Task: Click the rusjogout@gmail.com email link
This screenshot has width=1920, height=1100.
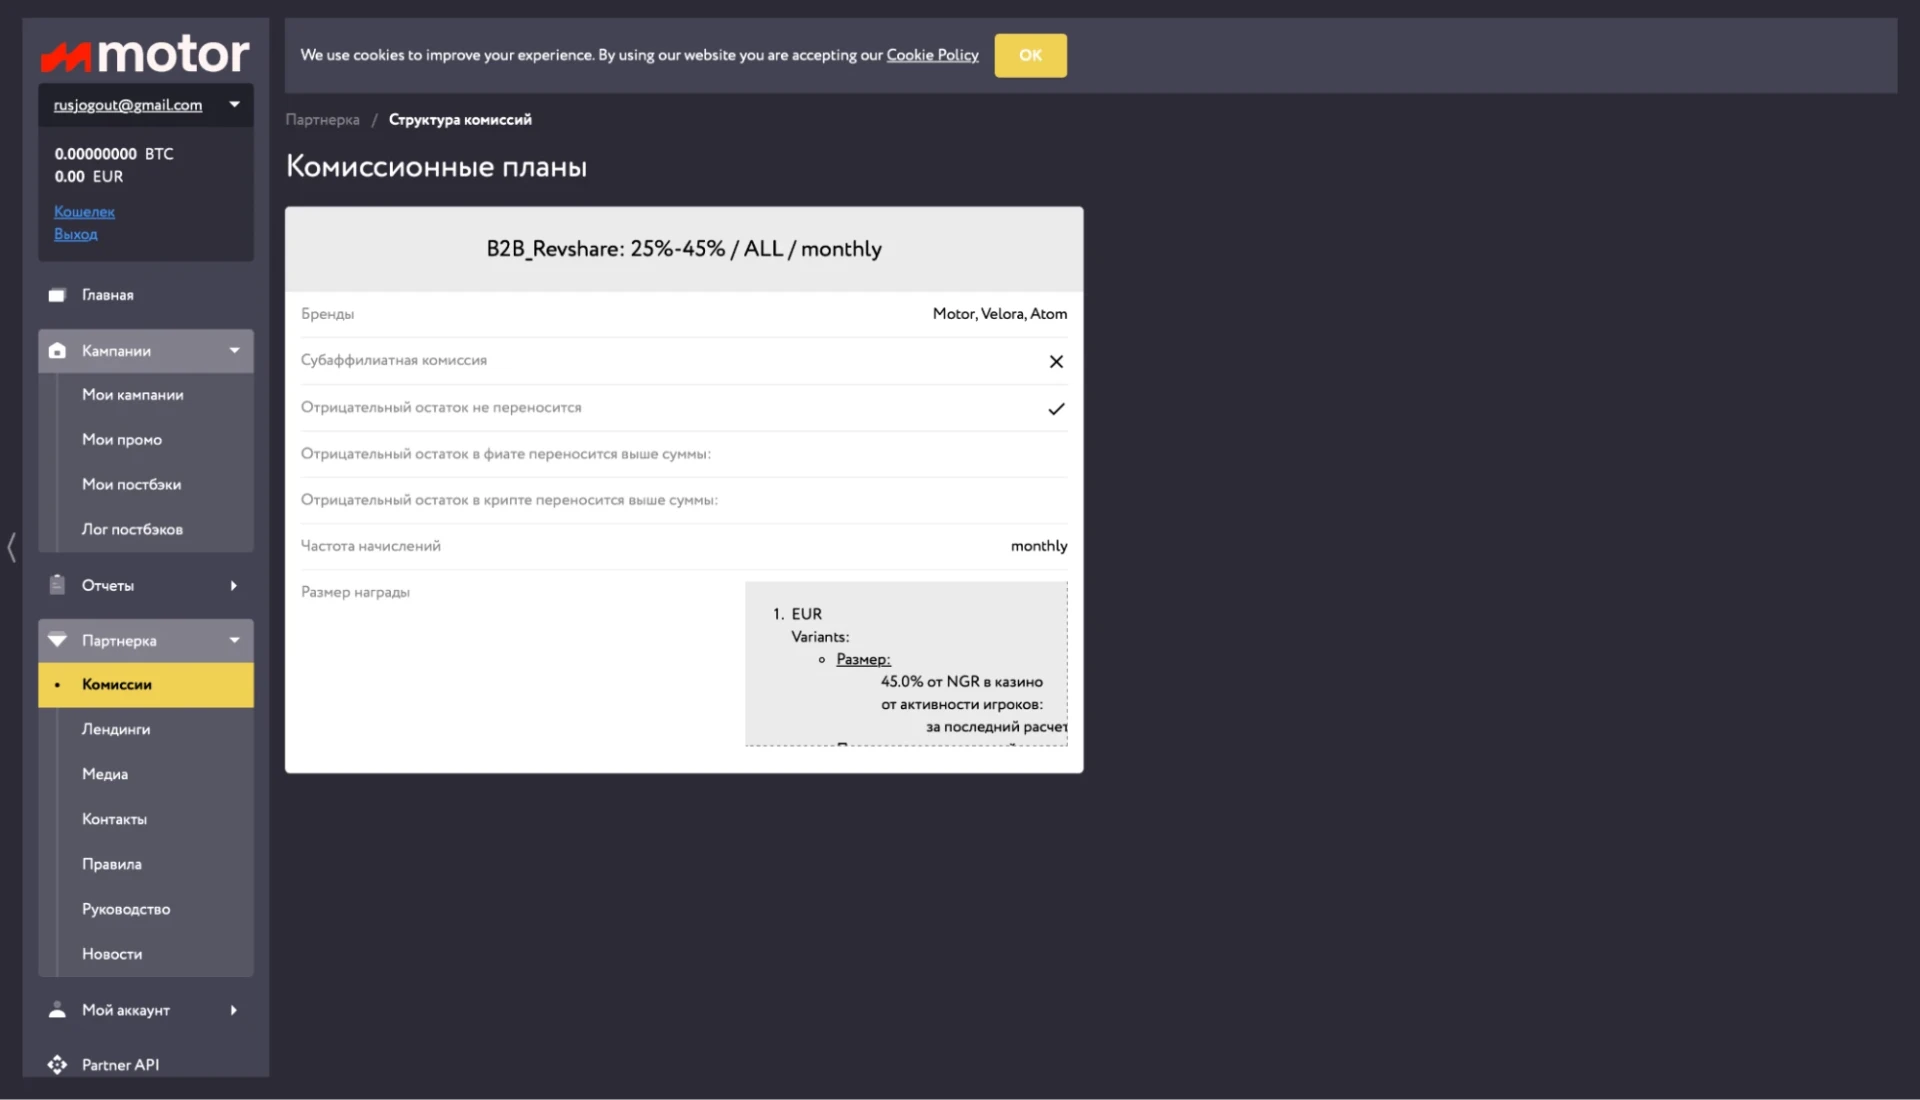Action: point(128,105)
